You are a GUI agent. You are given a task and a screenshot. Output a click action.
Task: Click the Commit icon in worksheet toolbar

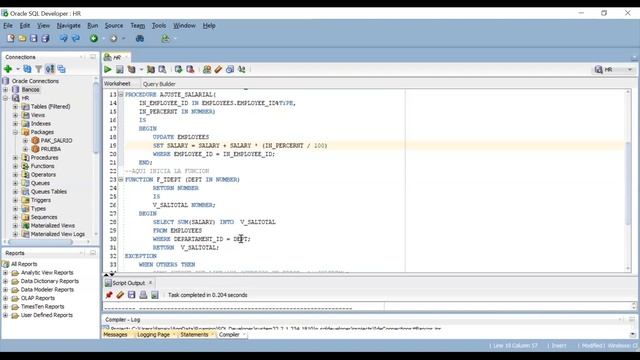(178, 69)
